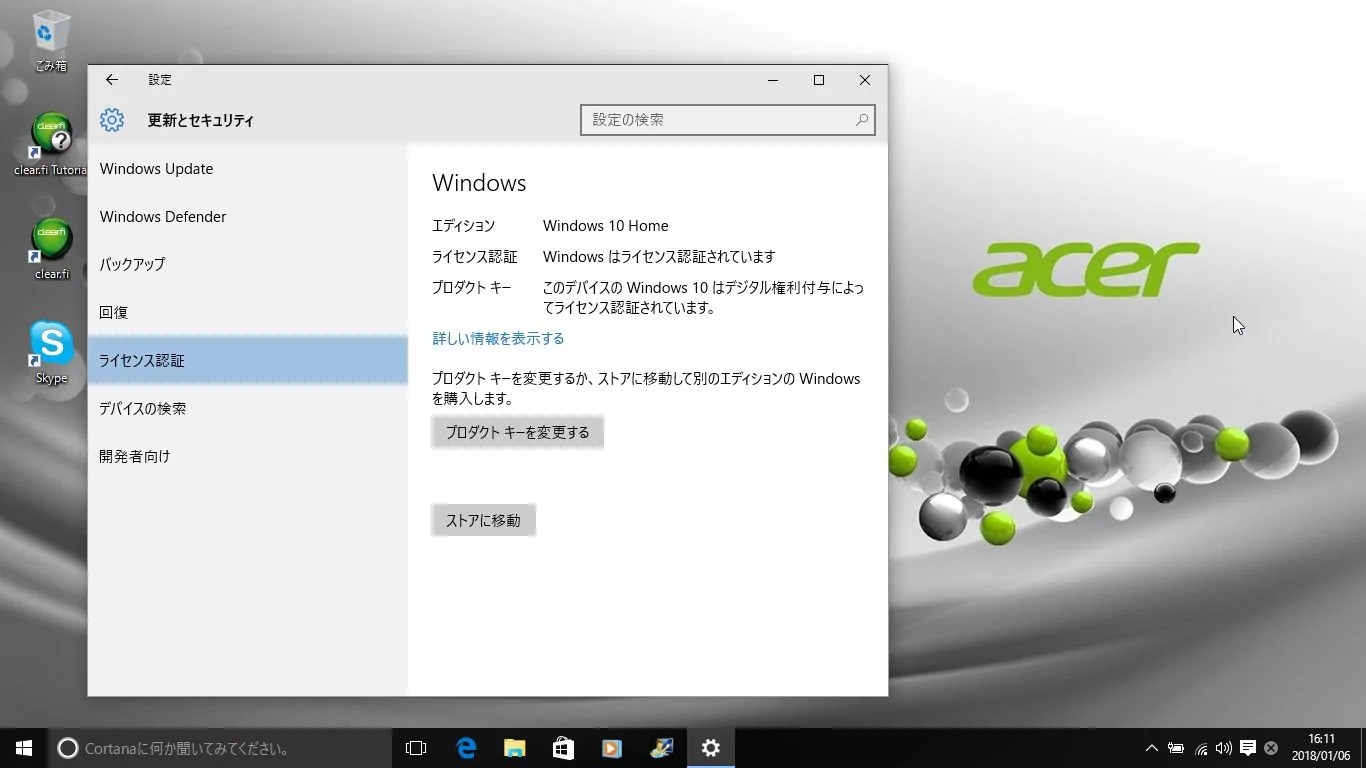Select the clear.fi Tutorial desktop shortcut
1366x768 pixels.
[x=51, y=145]
